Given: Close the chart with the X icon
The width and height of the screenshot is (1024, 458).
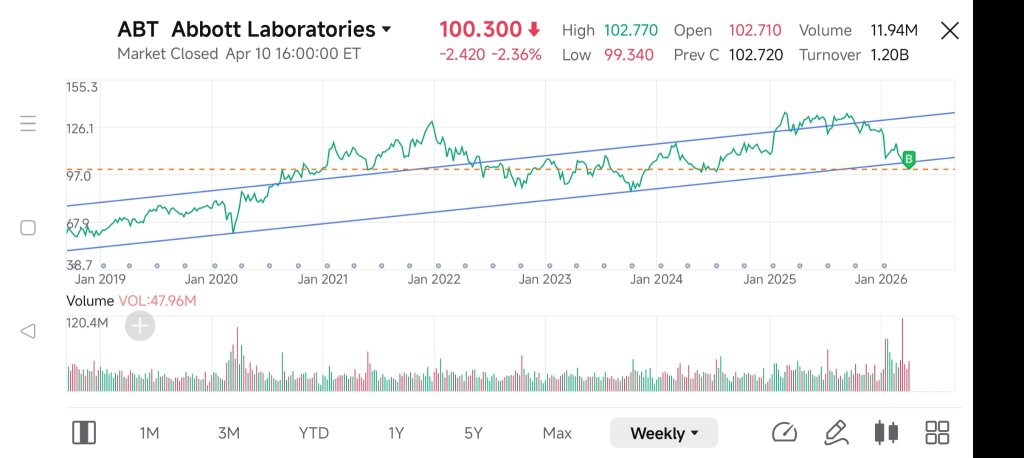Looking at the screenshot, I should tap(950, 31).
